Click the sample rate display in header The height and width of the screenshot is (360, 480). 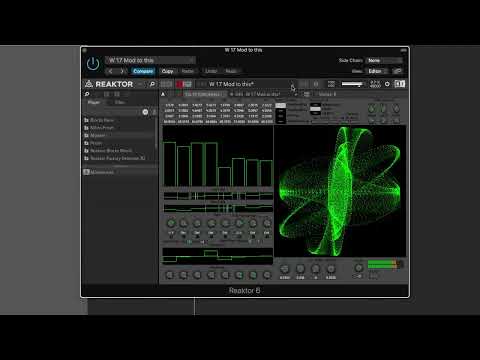pyautogui.click(x=375, y=84)
